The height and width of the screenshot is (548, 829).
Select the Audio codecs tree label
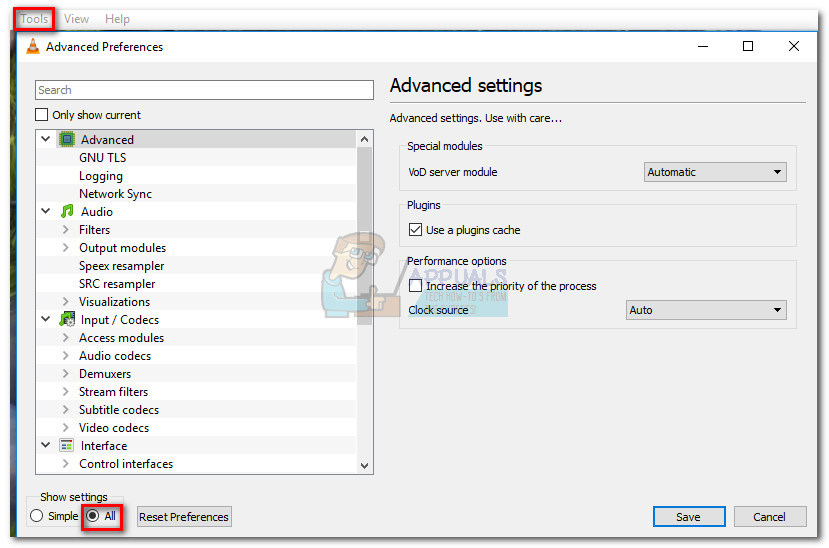coord(115,356)
